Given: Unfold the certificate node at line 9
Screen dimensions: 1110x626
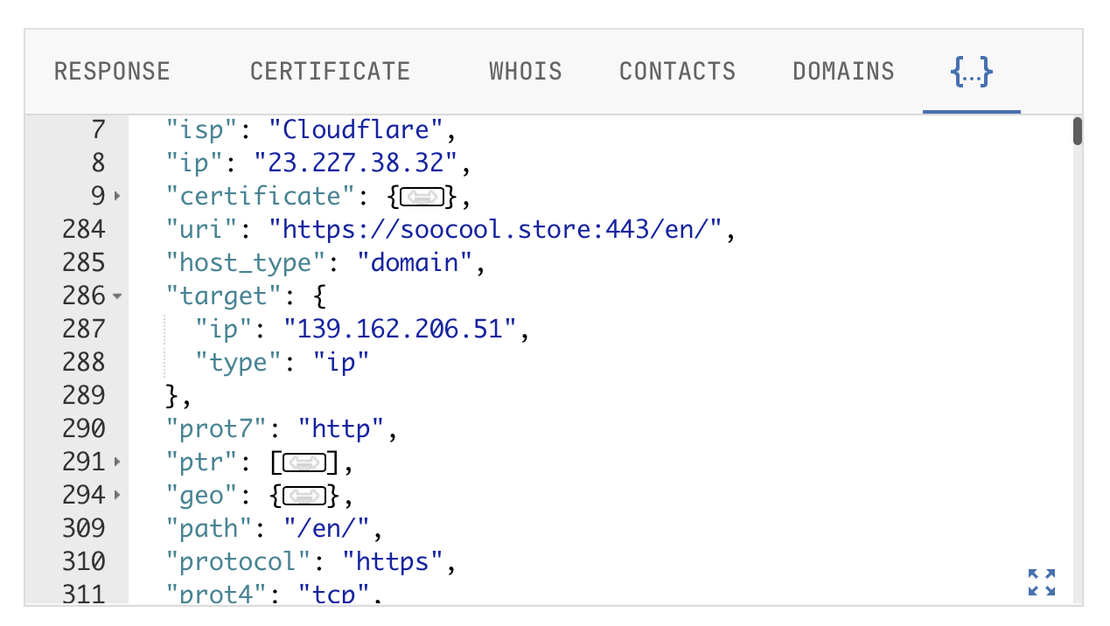Looking at the screenshot, I should 118,196.
